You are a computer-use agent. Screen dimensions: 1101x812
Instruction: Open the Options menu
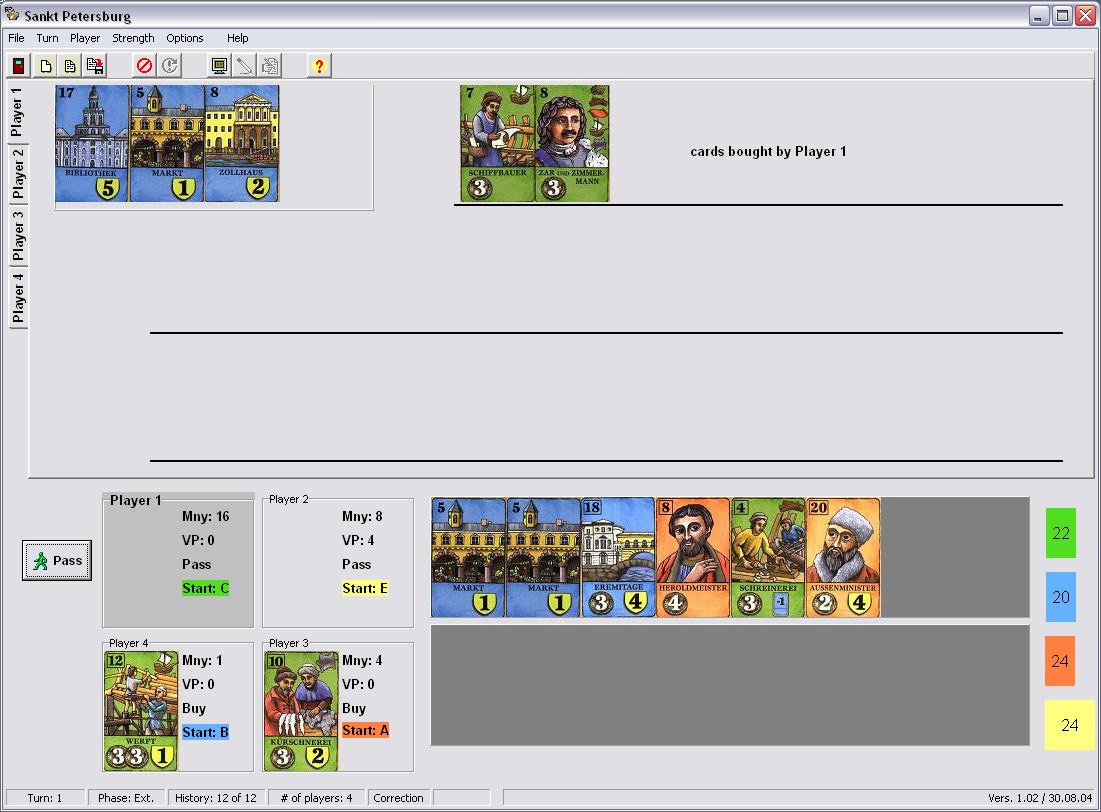pos(185,38)
